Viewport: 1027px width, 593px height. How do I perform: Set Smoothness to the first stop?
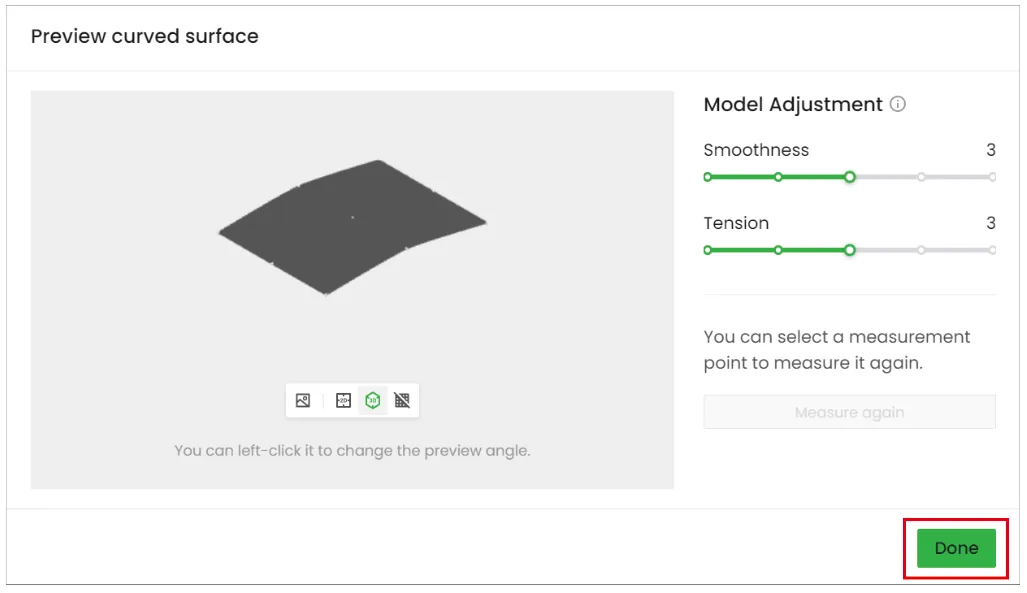coord(707,177)
